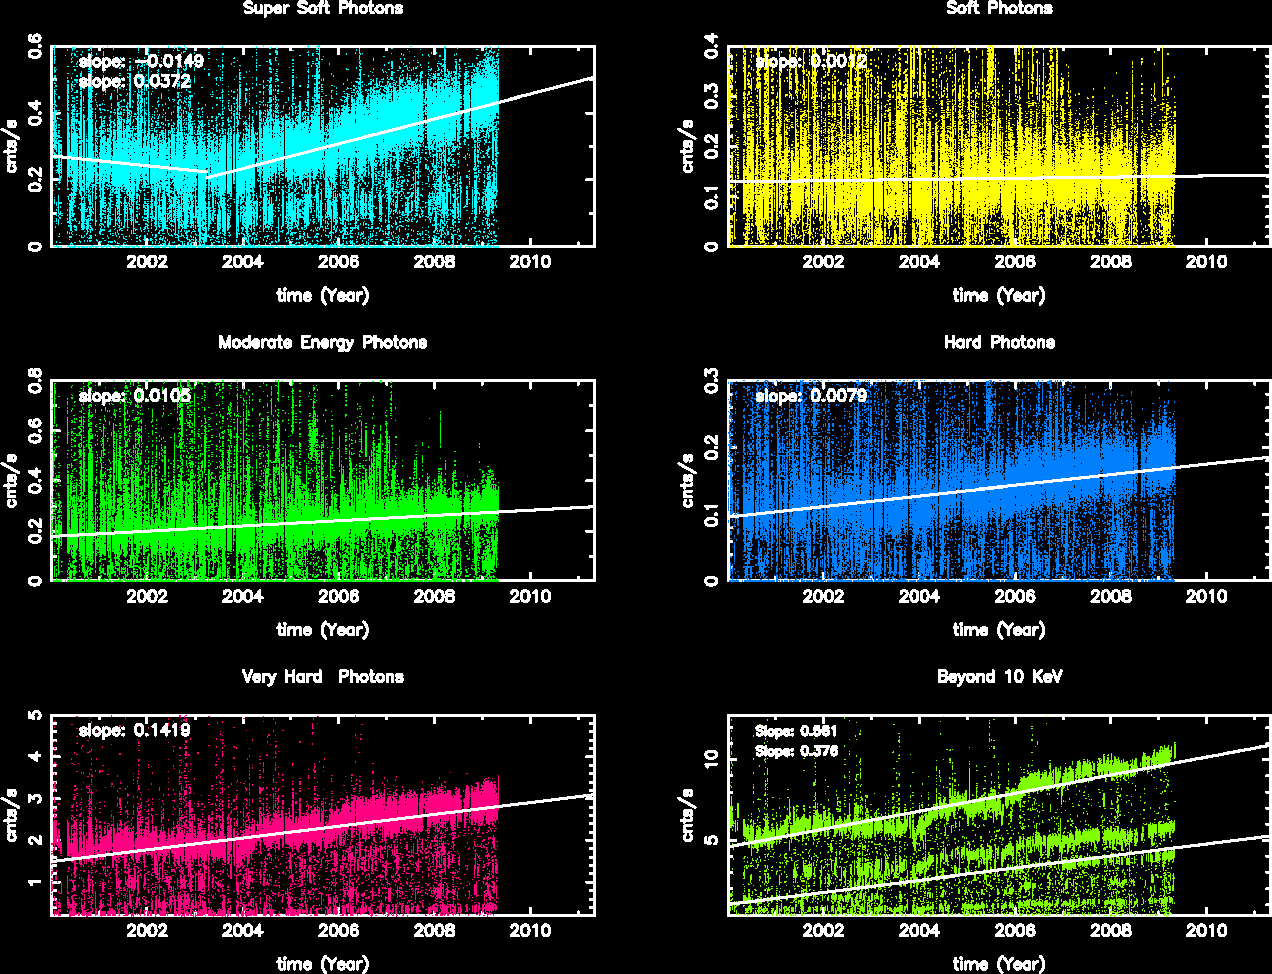
Task: Click the Super Soft Photons plot title
Action: coord(323,9)
